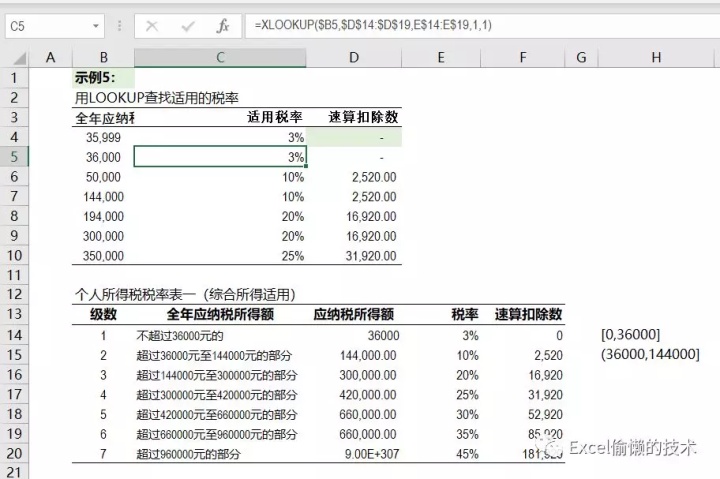Click the Cancel (X) formula bar icon

pos(152,26)
